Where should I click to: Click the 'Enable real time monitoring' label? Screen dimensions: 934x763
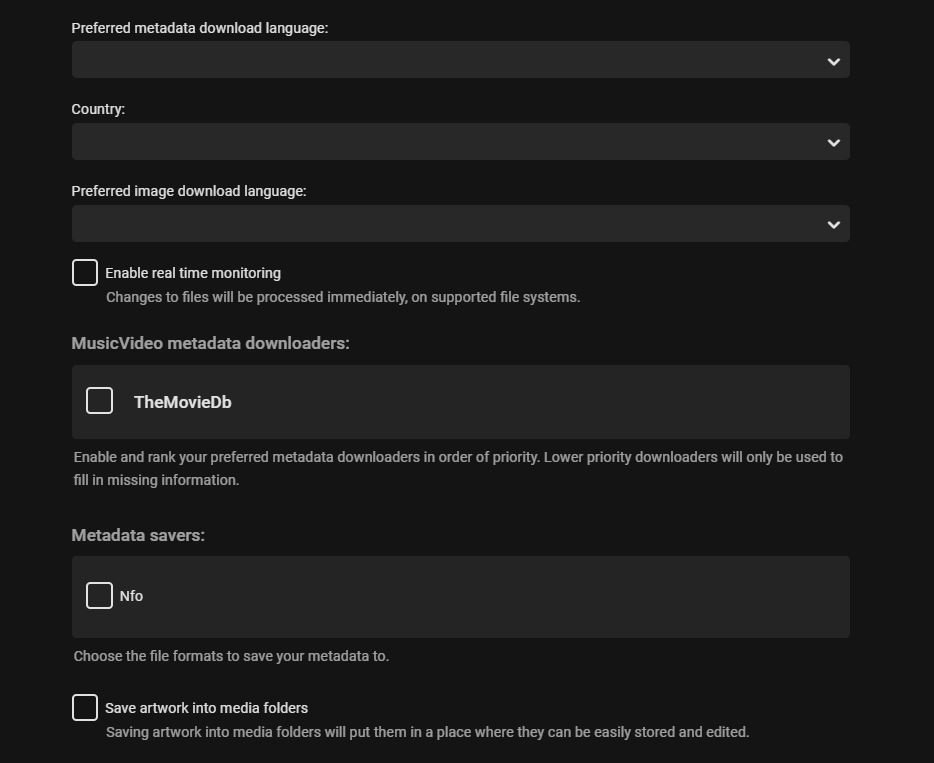tap(193, 273)
